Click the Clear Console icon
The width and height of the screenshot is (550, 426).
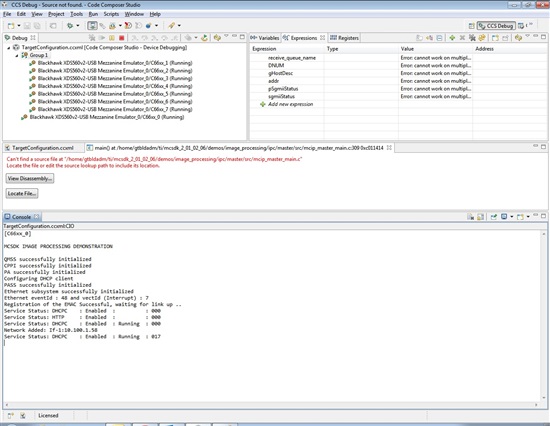(470, 217)
